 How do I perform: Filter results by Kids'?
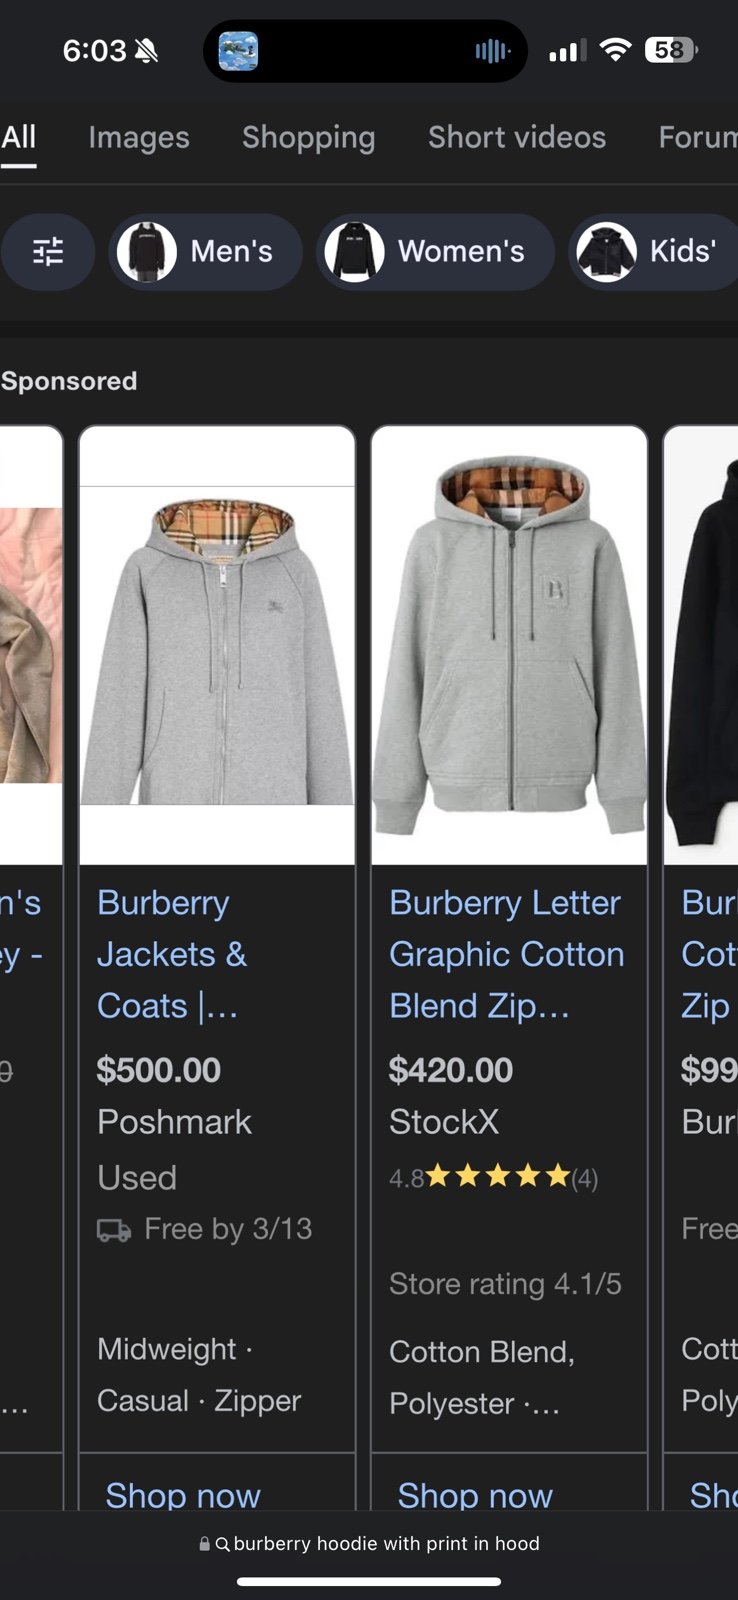tap(653, 252)
